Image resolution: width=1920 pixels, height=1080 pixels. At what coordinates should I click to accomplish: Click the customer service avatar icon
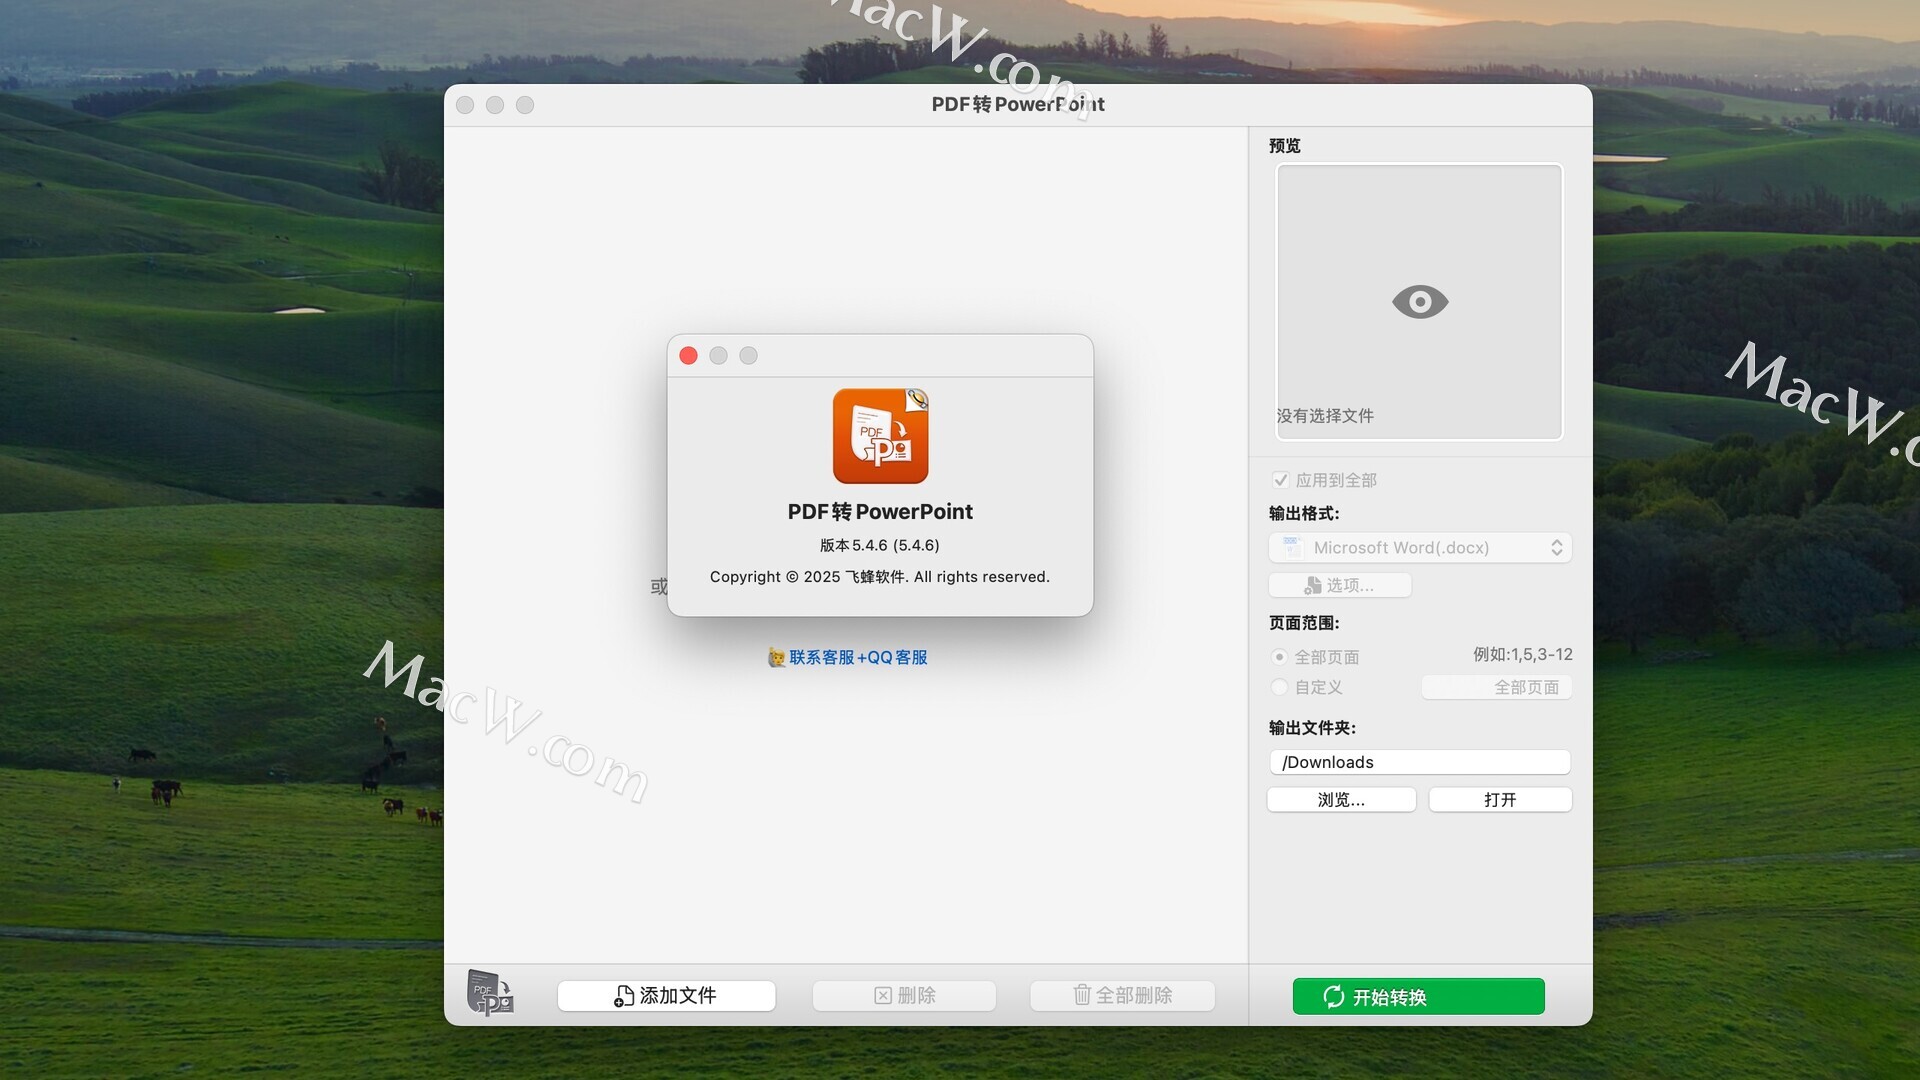776,657
